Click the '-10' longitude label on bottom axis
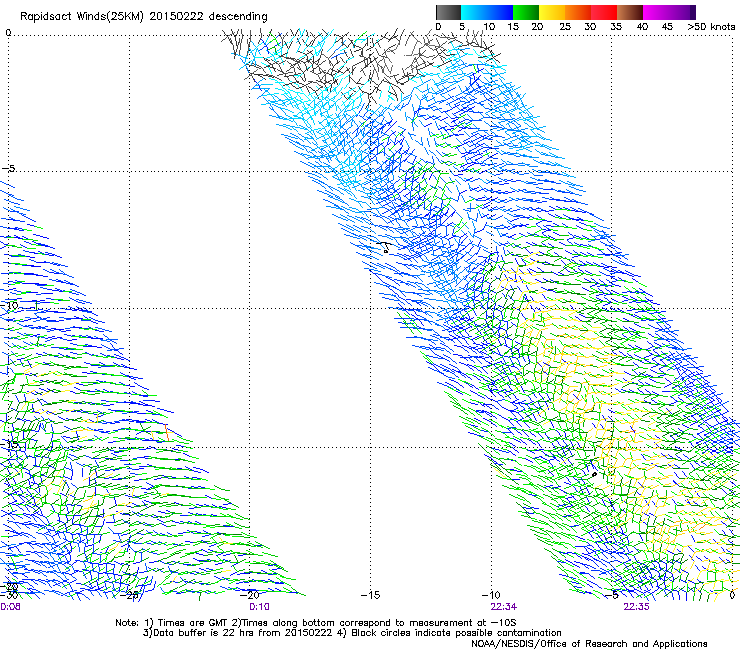 491,595
